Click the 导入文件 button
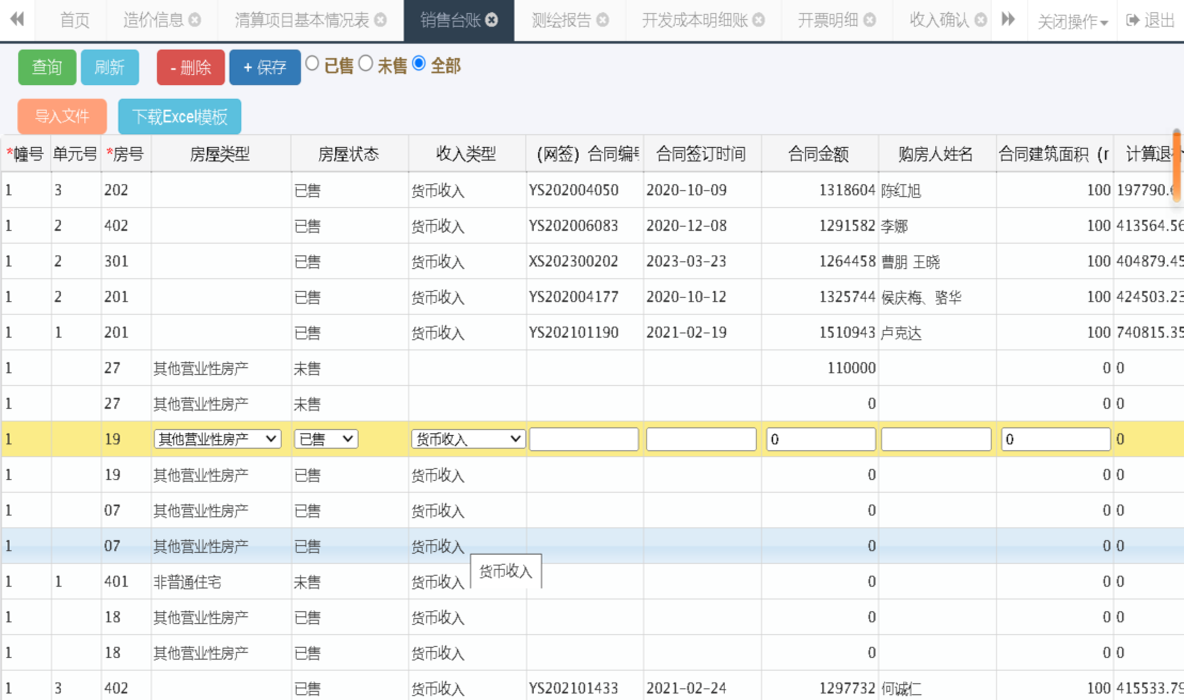Viewport: 1184px width, 700px height. [62, 116]
